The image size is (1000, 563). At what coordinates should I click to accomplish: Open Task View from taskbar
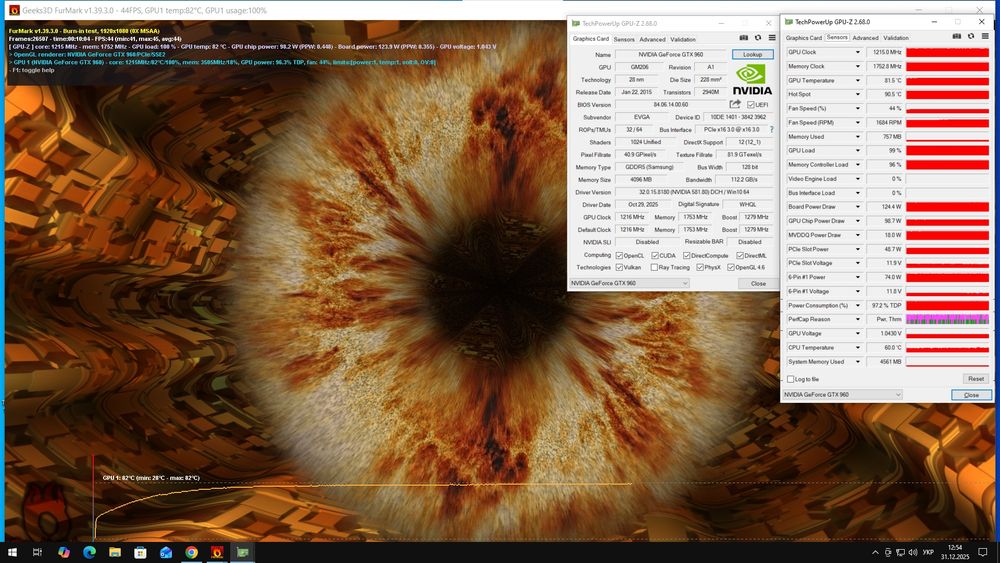click(37, 552)
